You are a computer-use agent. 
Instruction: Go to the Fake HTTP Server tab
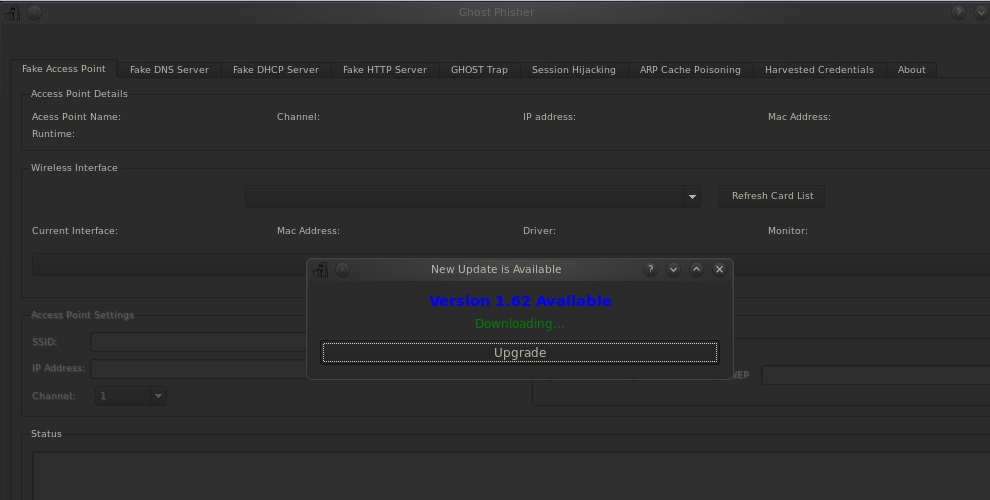tap(384, 70)
